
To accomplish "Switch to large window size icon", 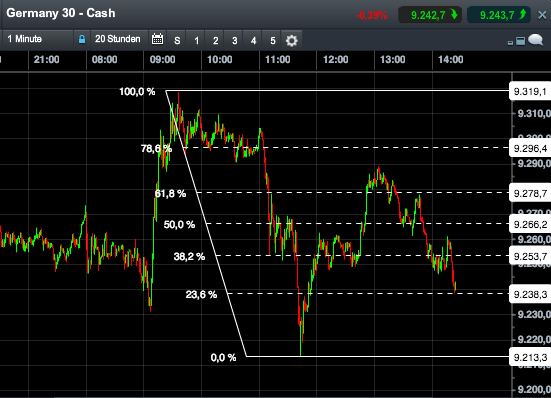I will click(x=520, y=41).
